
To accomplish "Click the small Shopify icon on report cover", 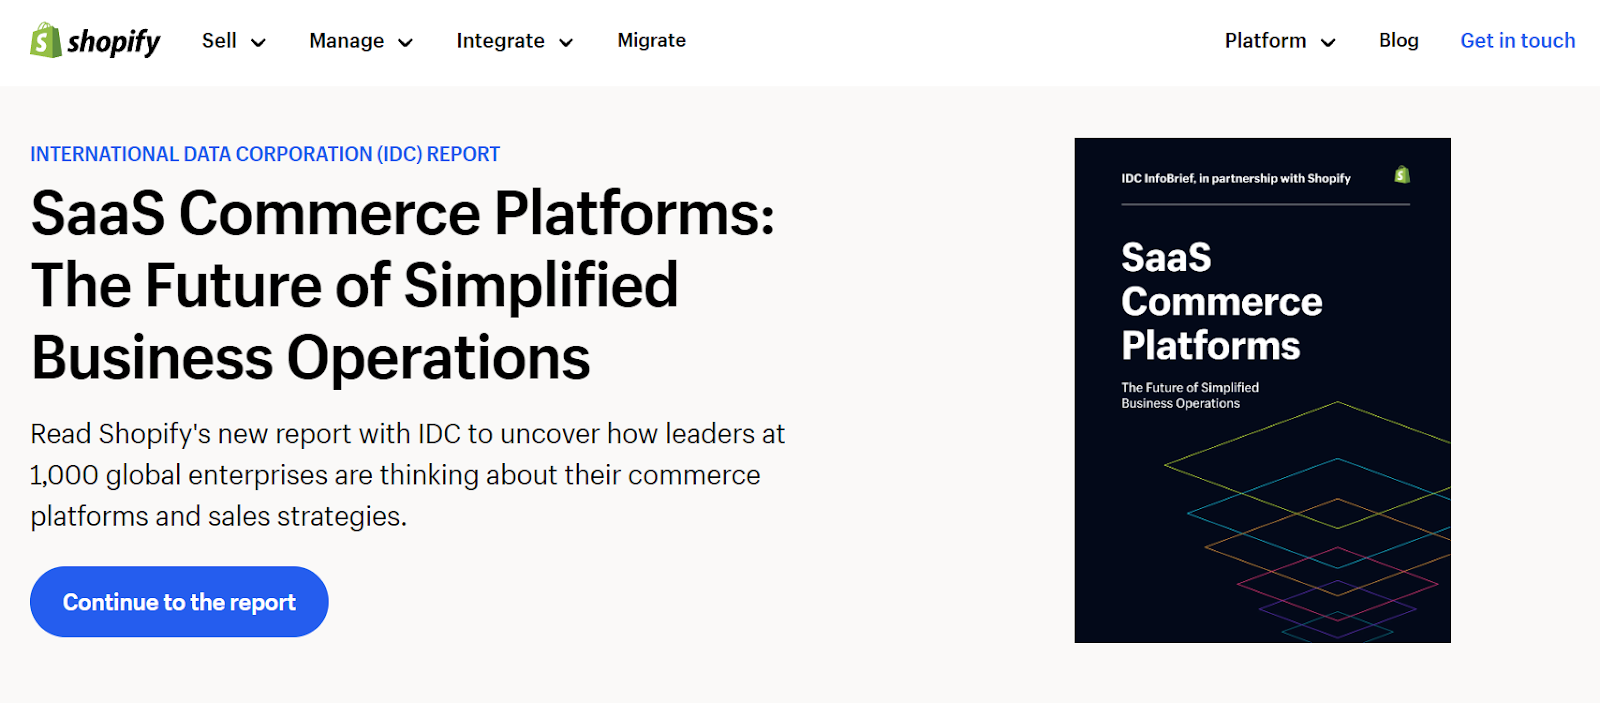I will click(1402, 175).
